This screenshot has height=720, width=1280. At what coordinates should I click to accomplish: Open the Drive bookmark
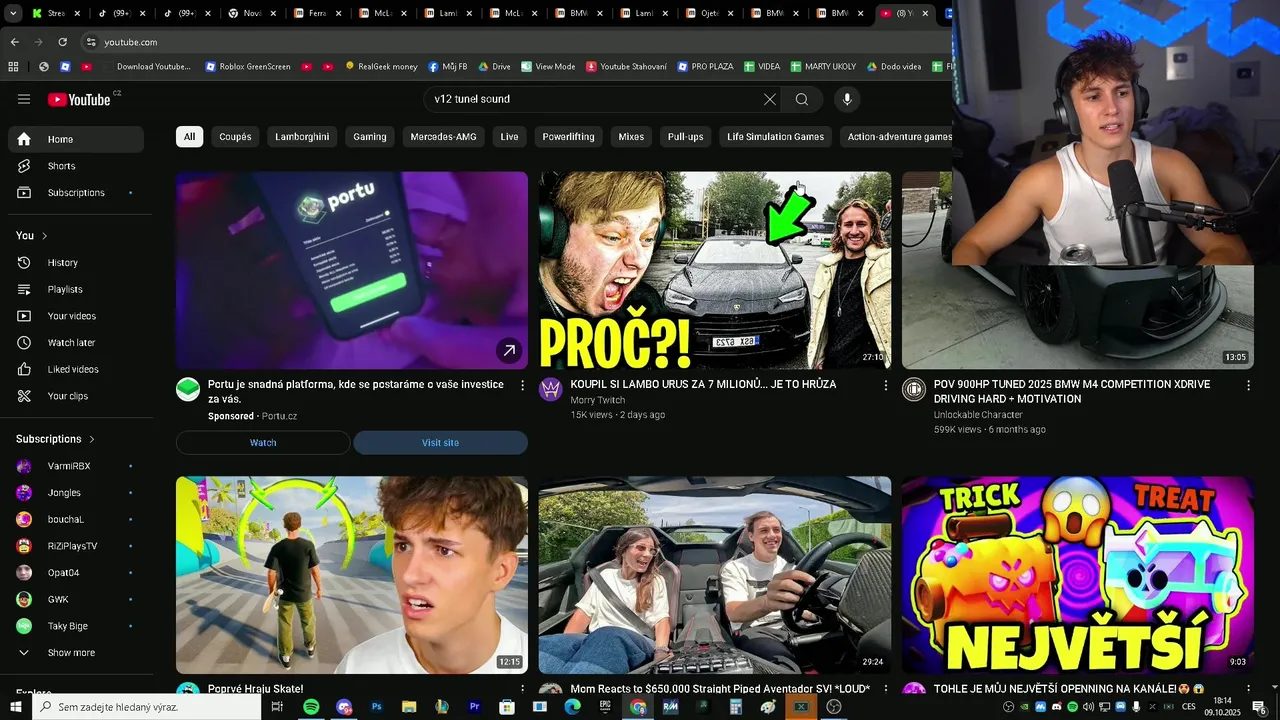(494, 67)
